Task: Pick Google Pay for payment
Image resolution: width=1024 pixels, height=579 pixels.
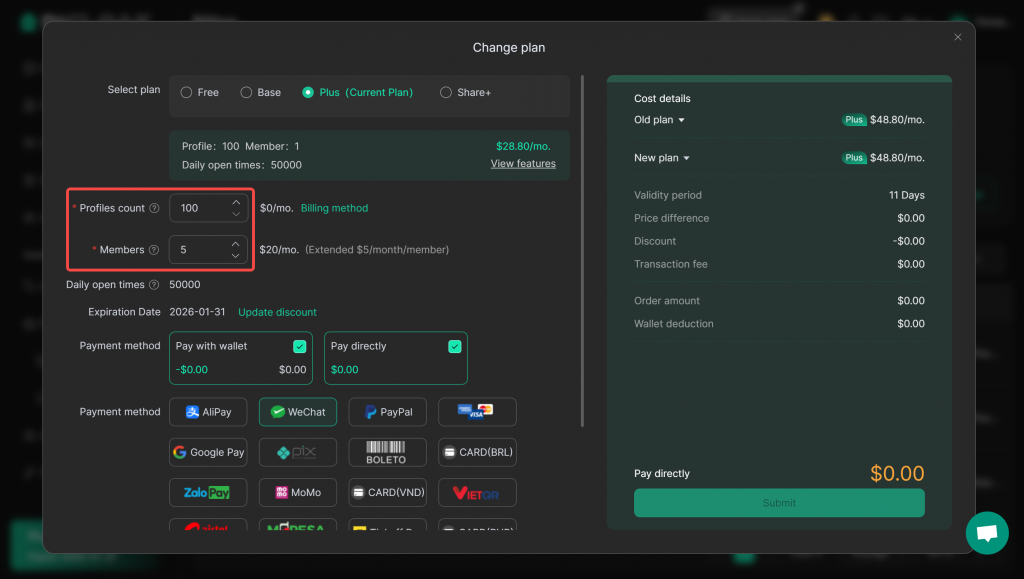Action: (x=208, y=452)
